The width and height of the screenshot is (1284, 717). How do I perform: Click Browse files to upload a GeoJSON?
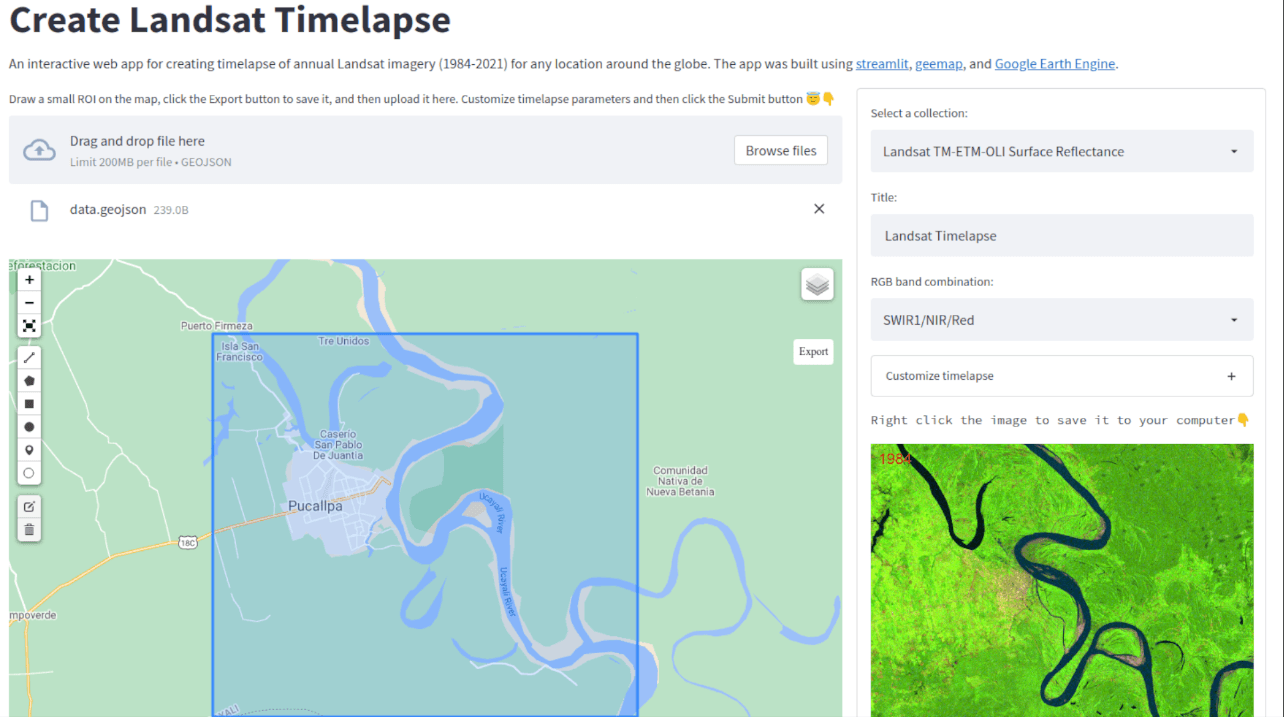tap(780, 150)
